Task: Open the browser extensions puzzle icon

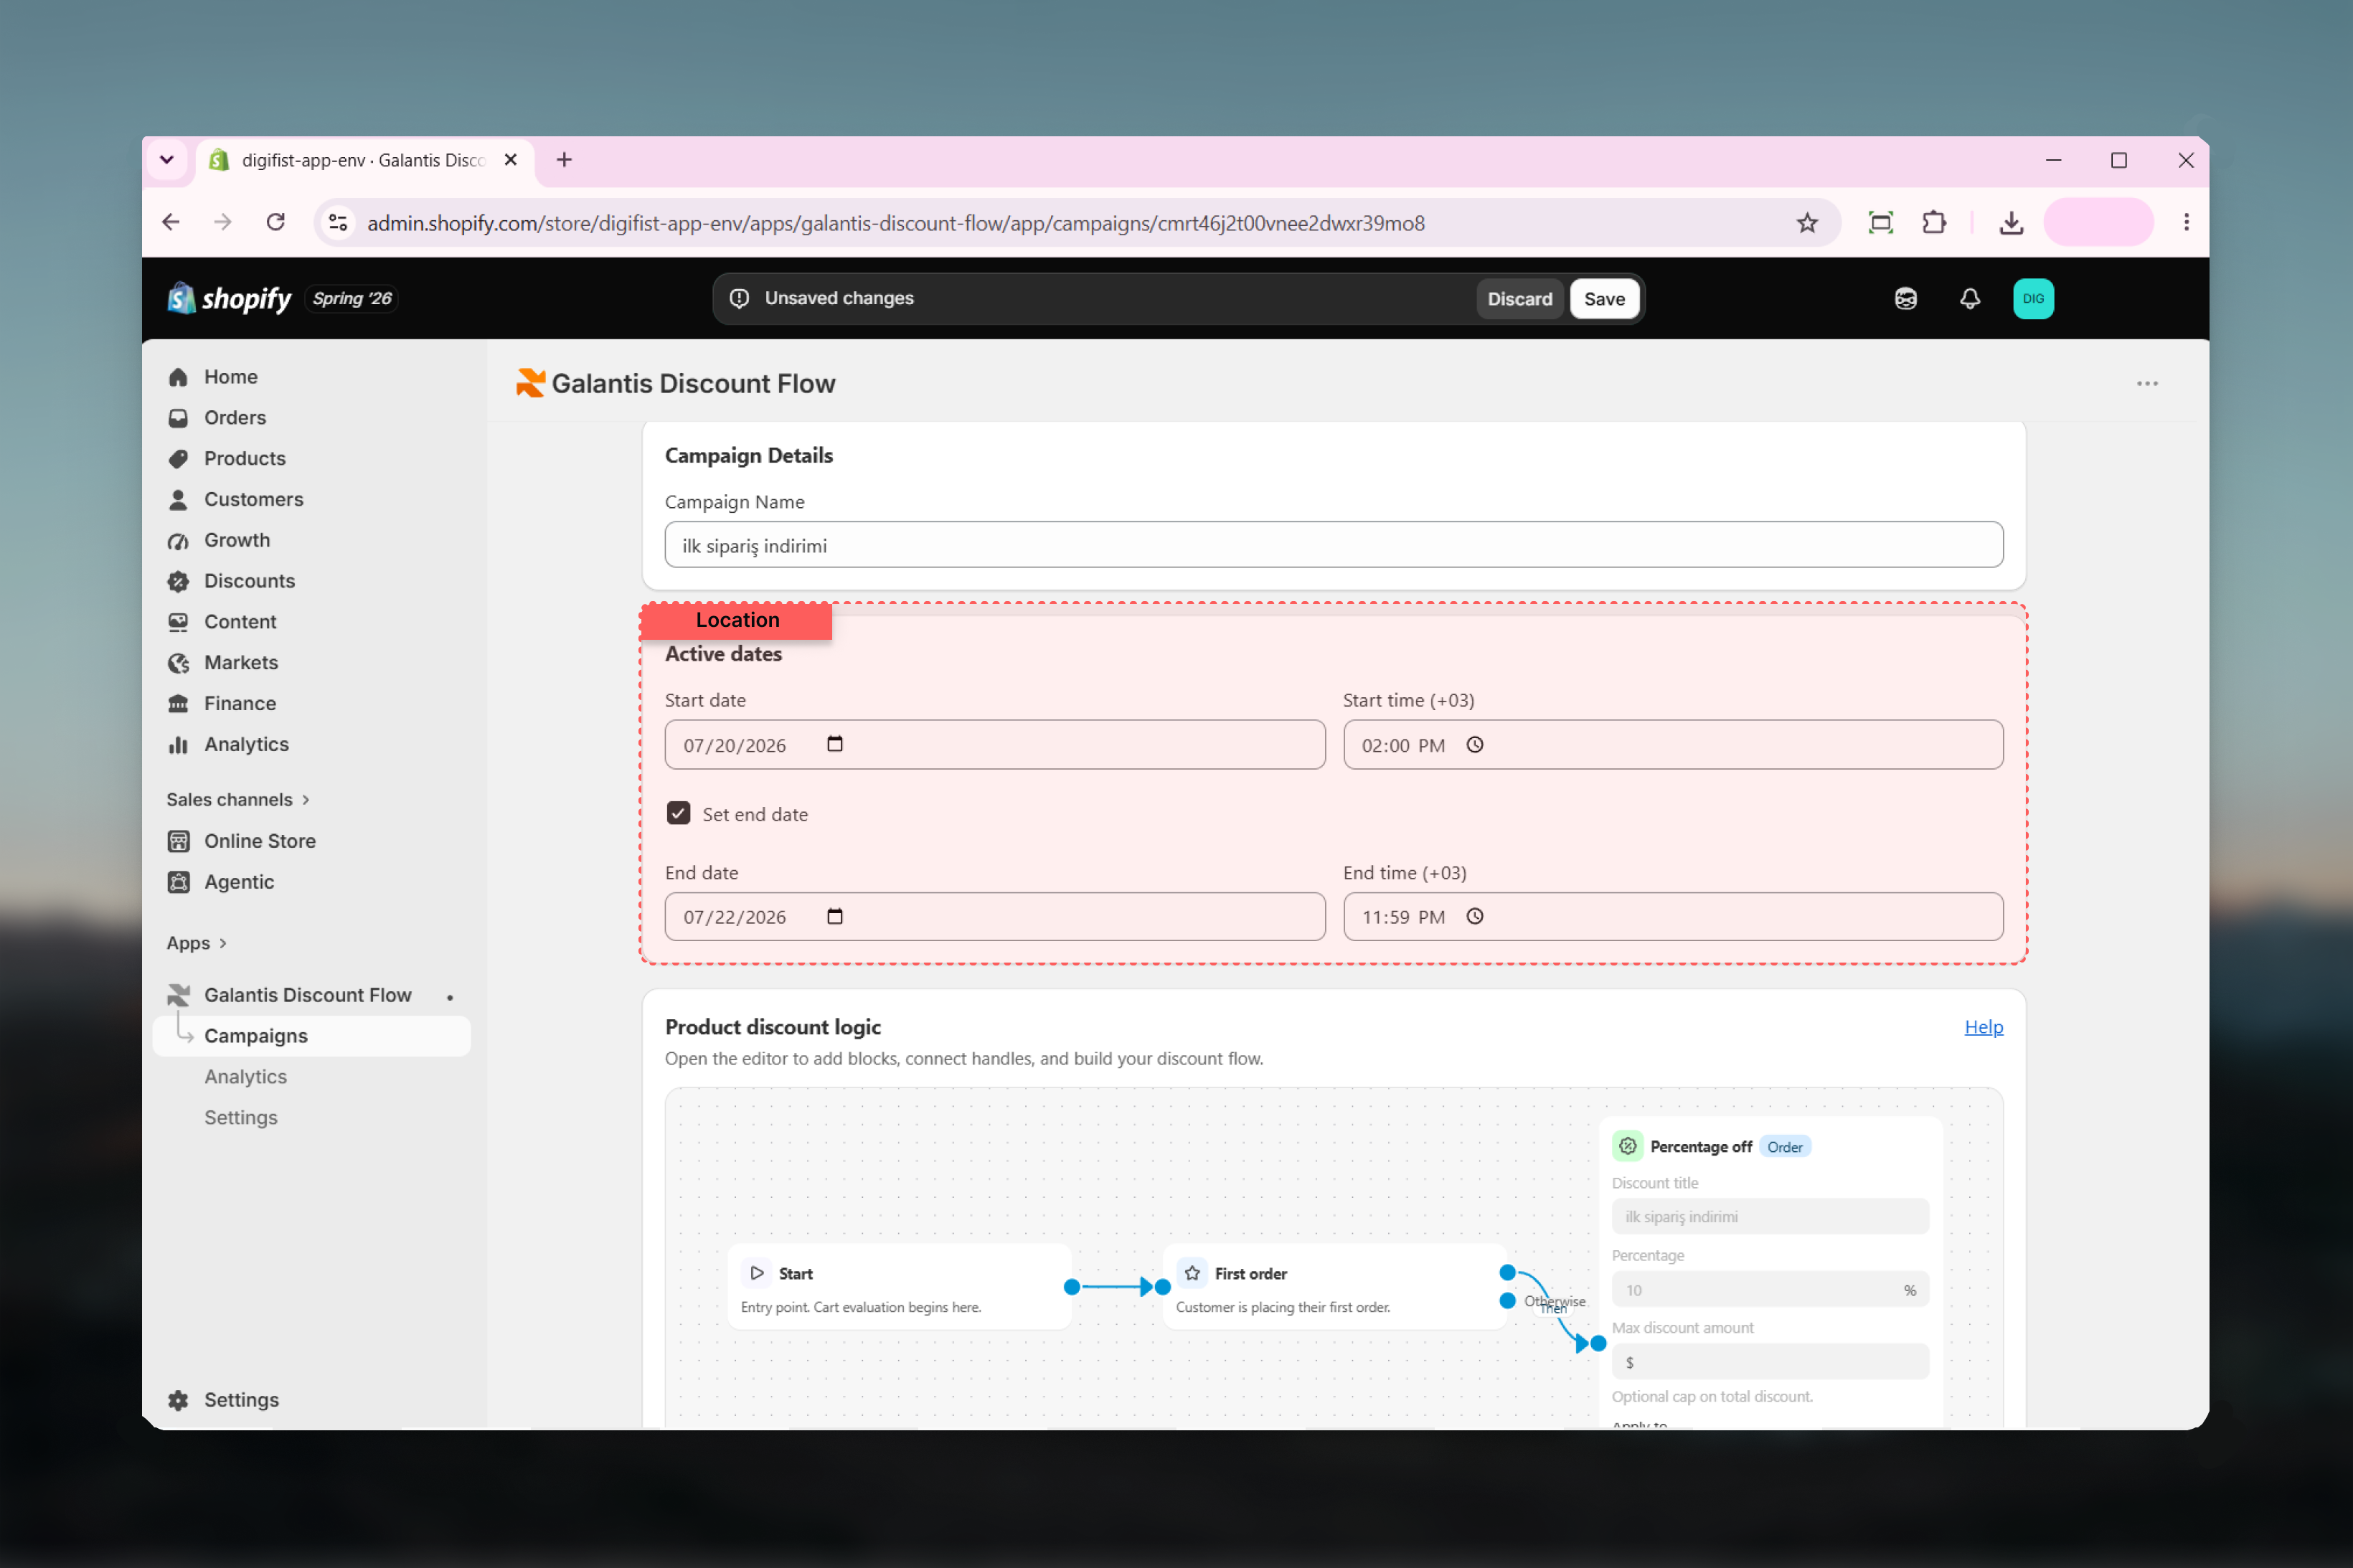Action: coord(1934,222)
